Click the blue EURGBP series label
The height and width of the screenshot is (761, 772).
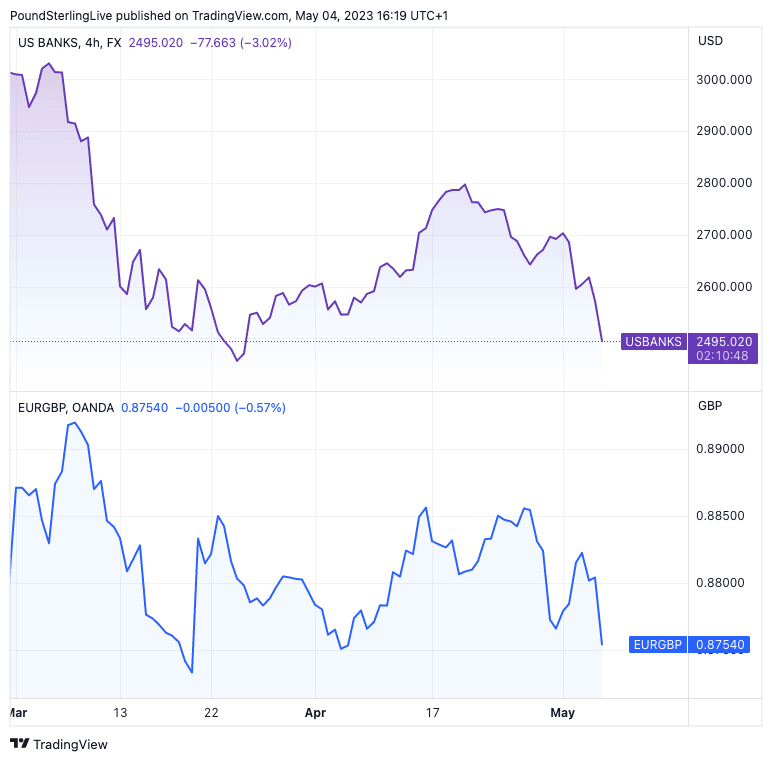[x=658, y=645]
